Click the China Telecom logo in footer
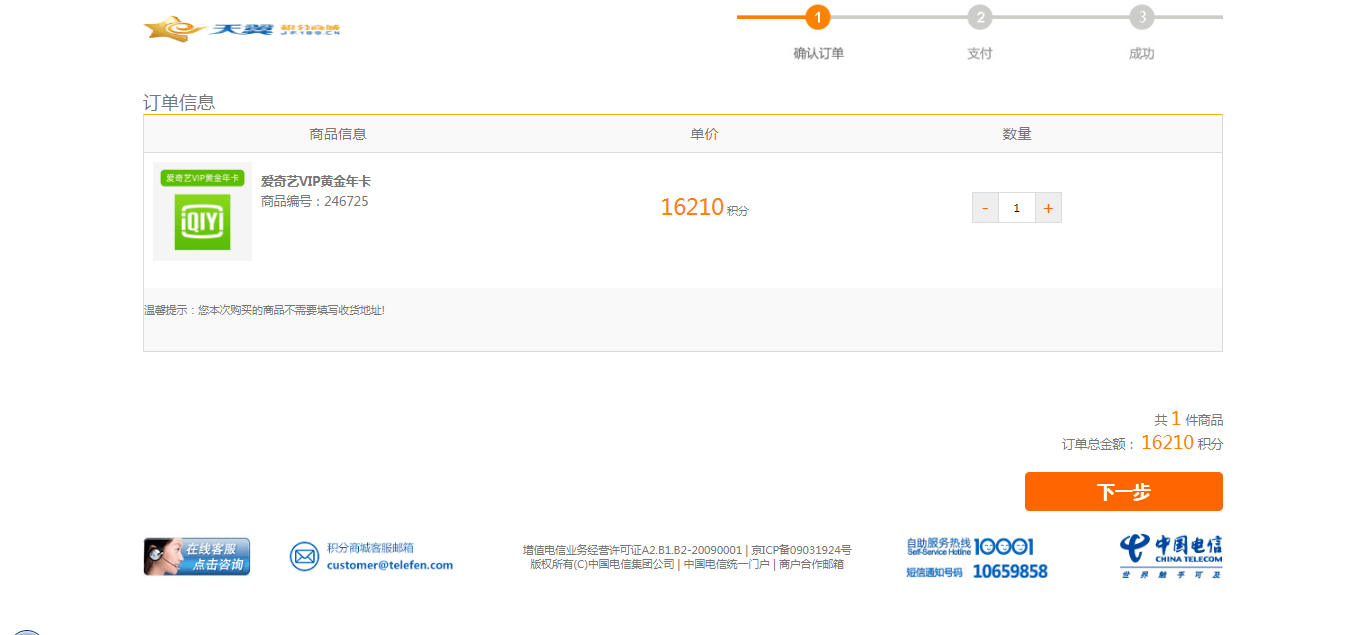This screenshot has height=635, width=1366. (1171, 556)
